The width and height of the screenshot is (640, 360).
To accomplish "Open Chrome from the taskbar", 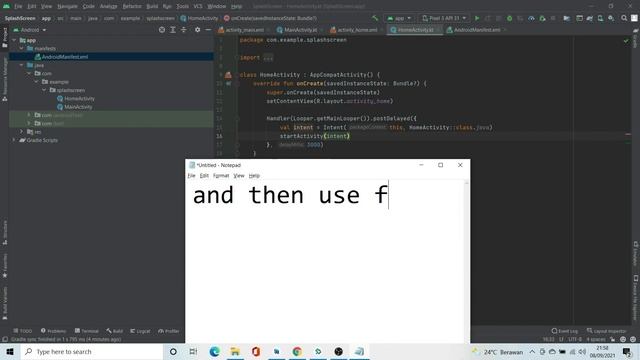I will coord(297,351).
